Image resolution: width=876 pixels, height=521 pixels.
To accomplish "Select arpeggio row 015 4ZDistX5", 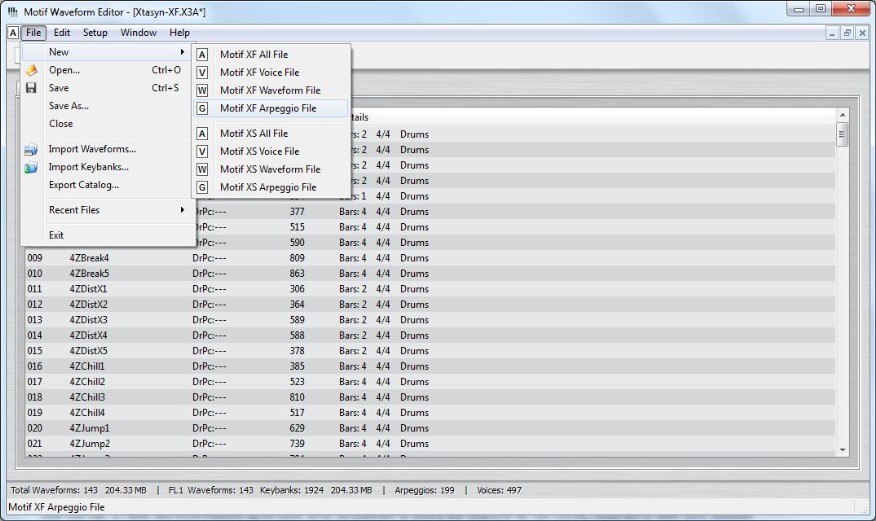I will point(430,351).
